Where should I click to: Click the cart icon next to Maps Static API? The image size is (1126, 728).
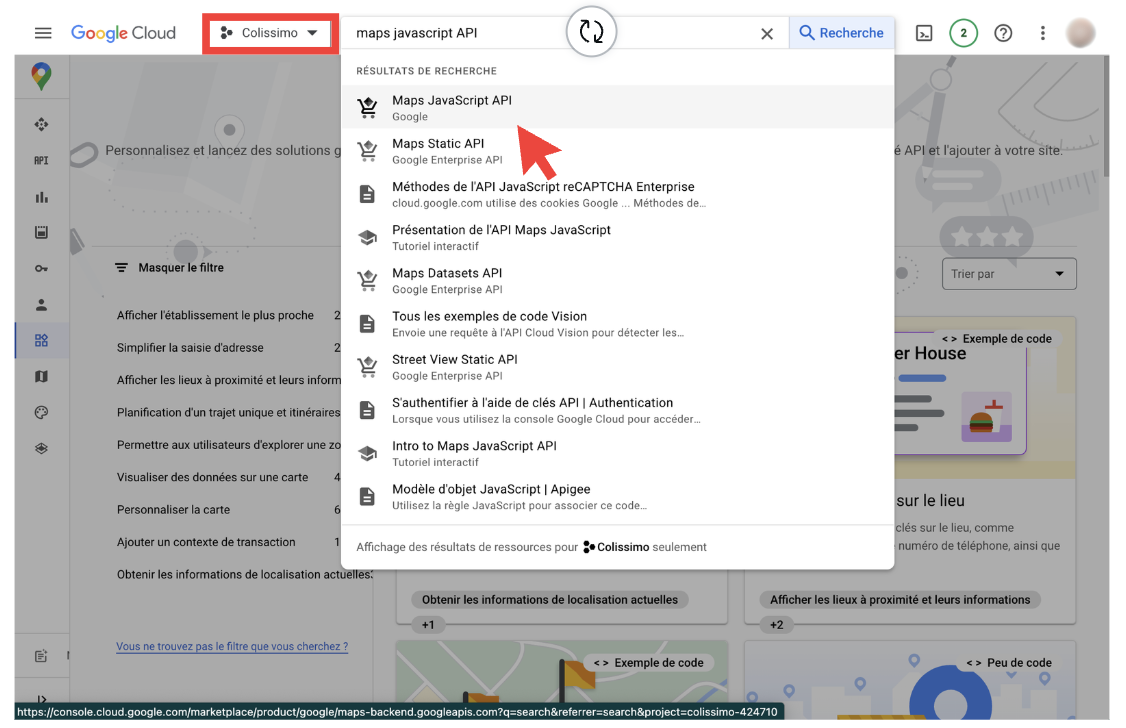[368, 151]
